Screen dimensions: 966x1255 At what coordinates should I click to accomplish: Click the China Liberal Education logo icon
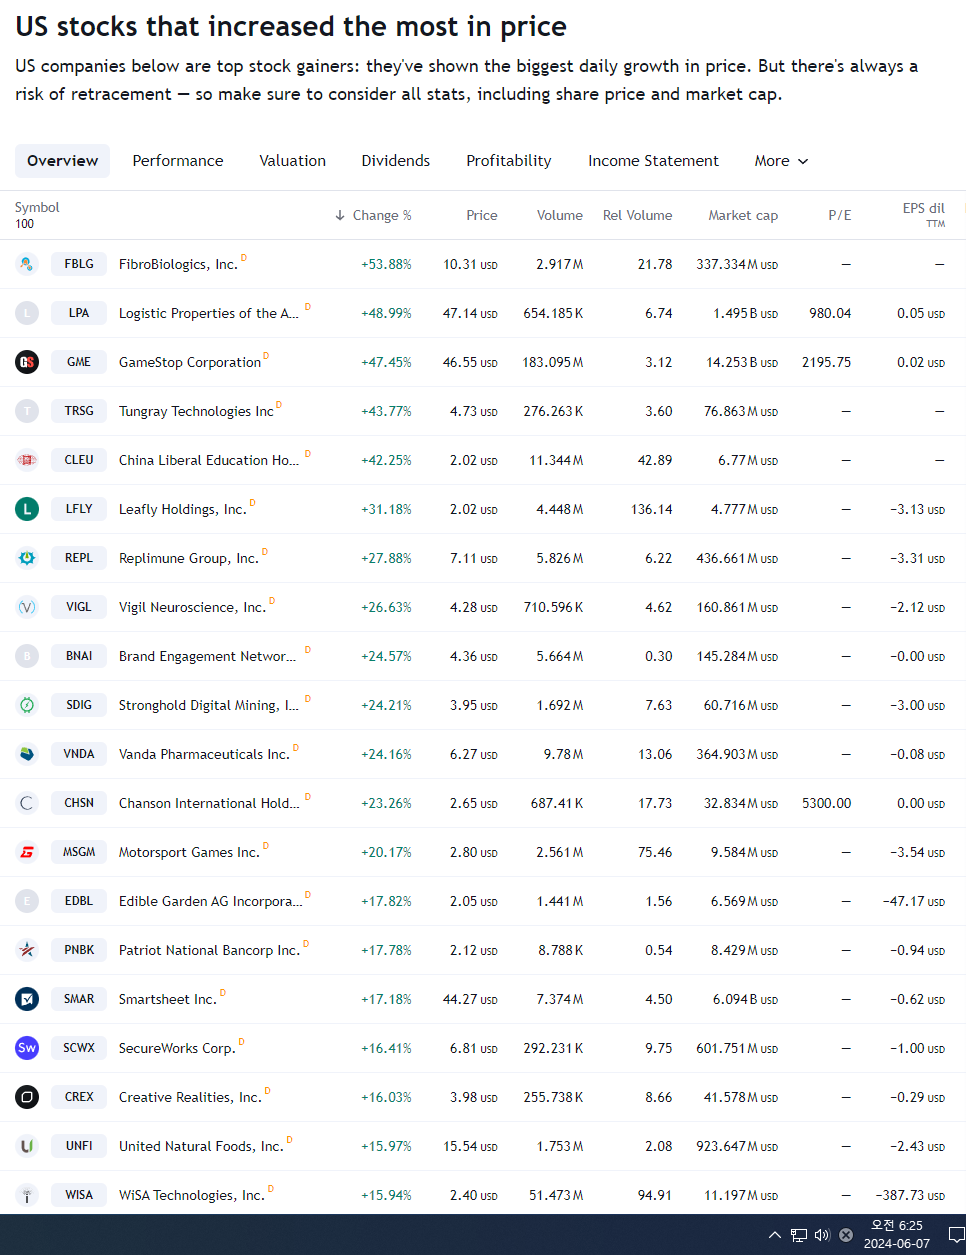(x=27, y=460)
